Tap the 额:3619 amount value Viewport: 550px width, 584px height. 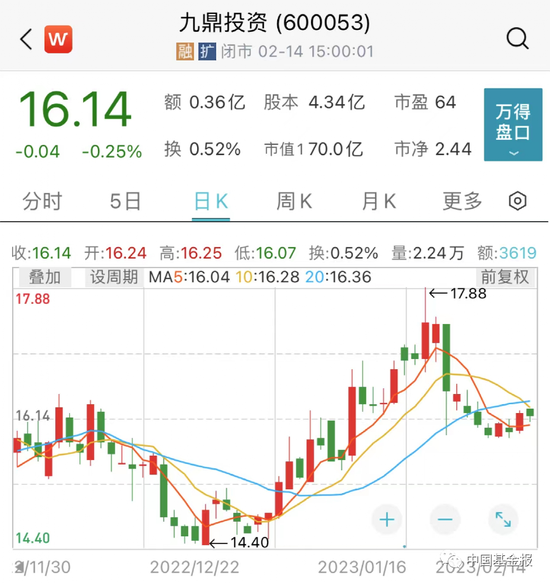click(507, 253)
